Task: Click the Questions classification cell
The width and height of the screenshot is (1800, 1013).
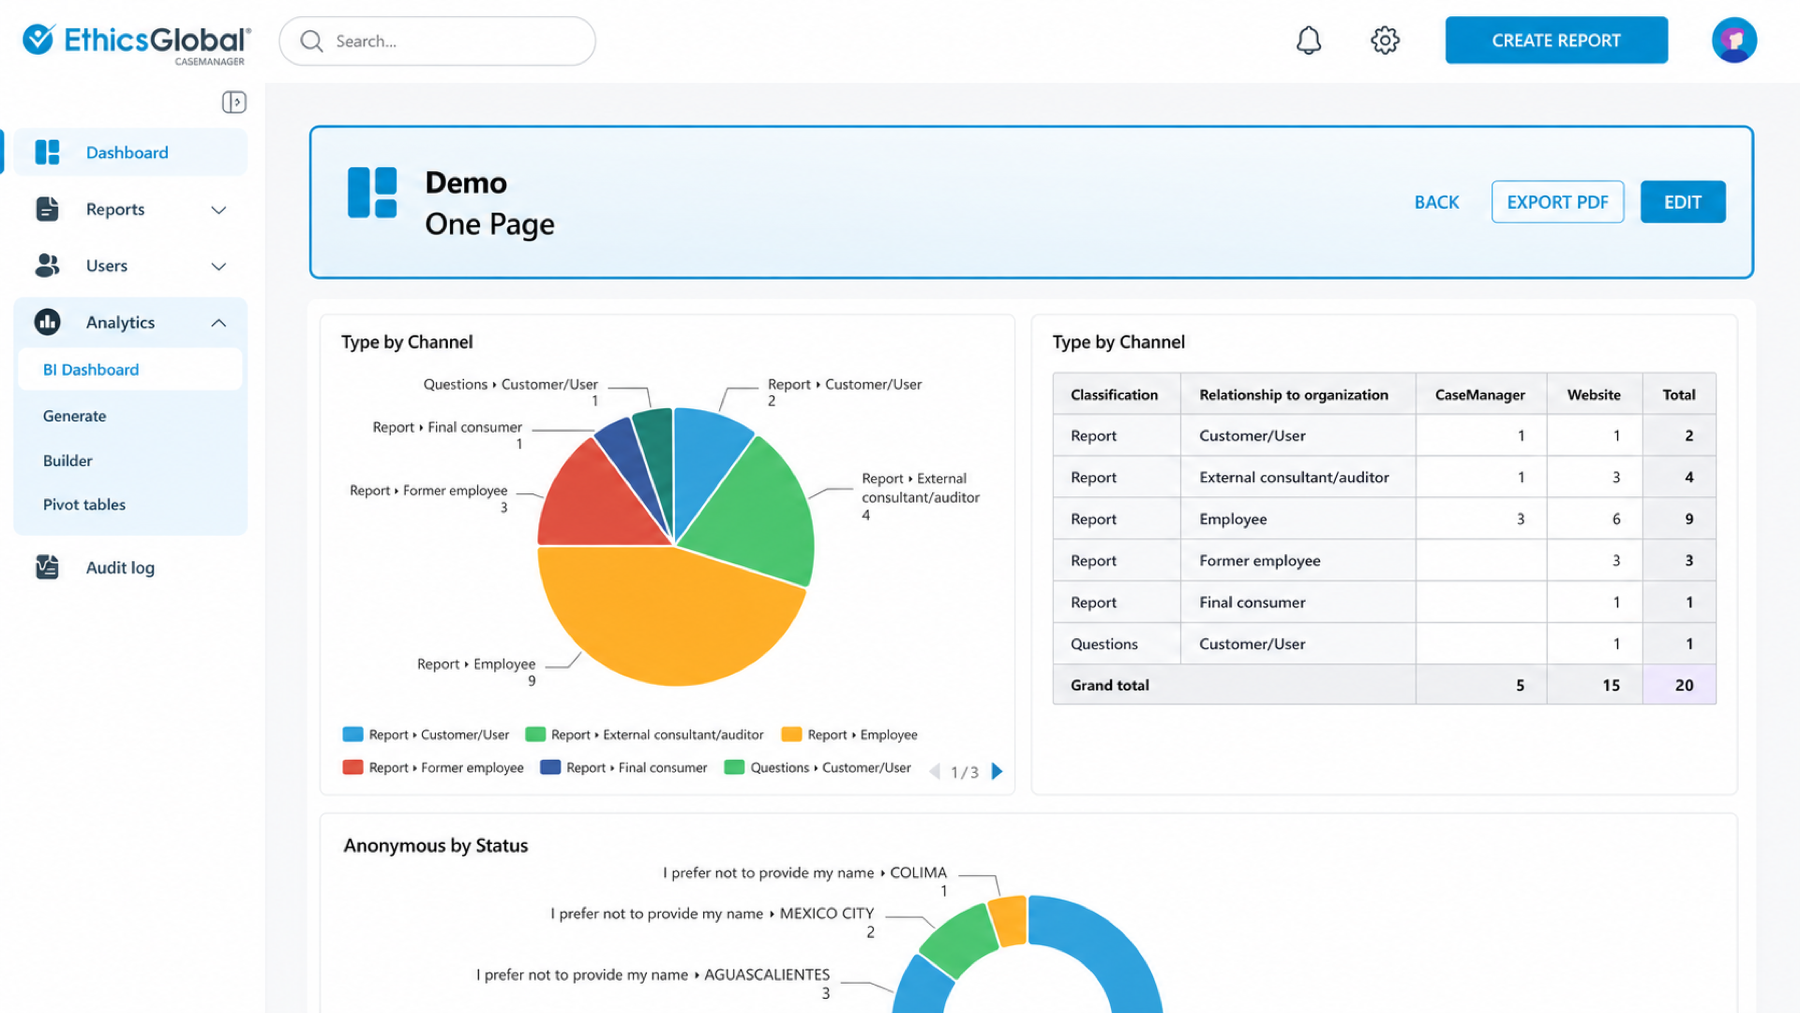Action: click(1116, 644)
